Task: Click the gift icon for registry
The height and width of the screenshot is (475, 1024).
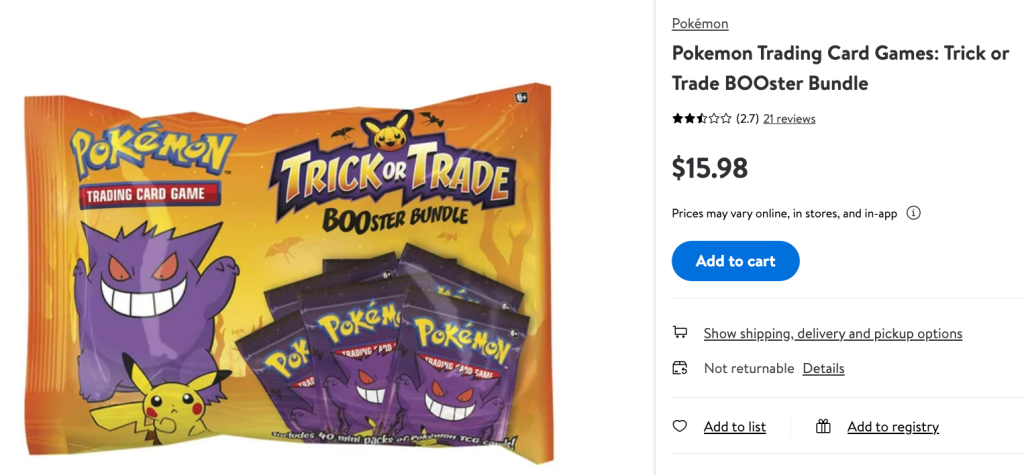Action: coord(823,426)
